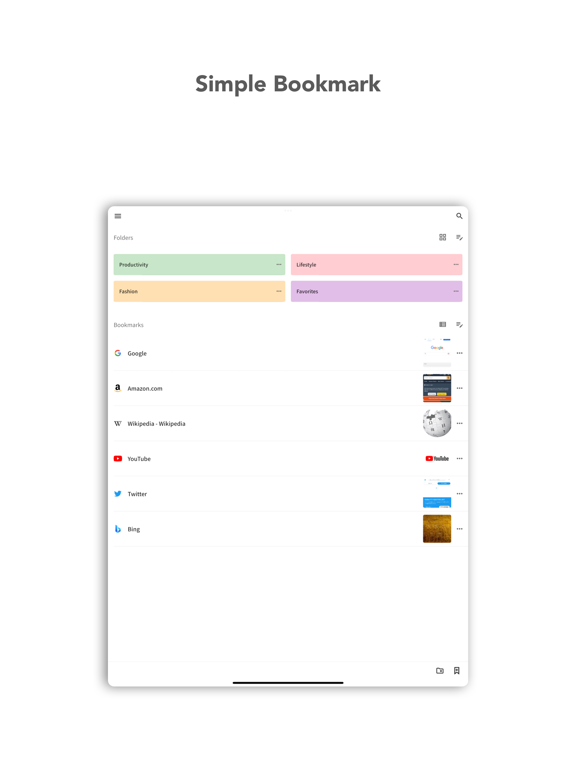The image size is (576, 768).
Task: Open the pink Lifestyle folder
Action: (x=377, y=264)
